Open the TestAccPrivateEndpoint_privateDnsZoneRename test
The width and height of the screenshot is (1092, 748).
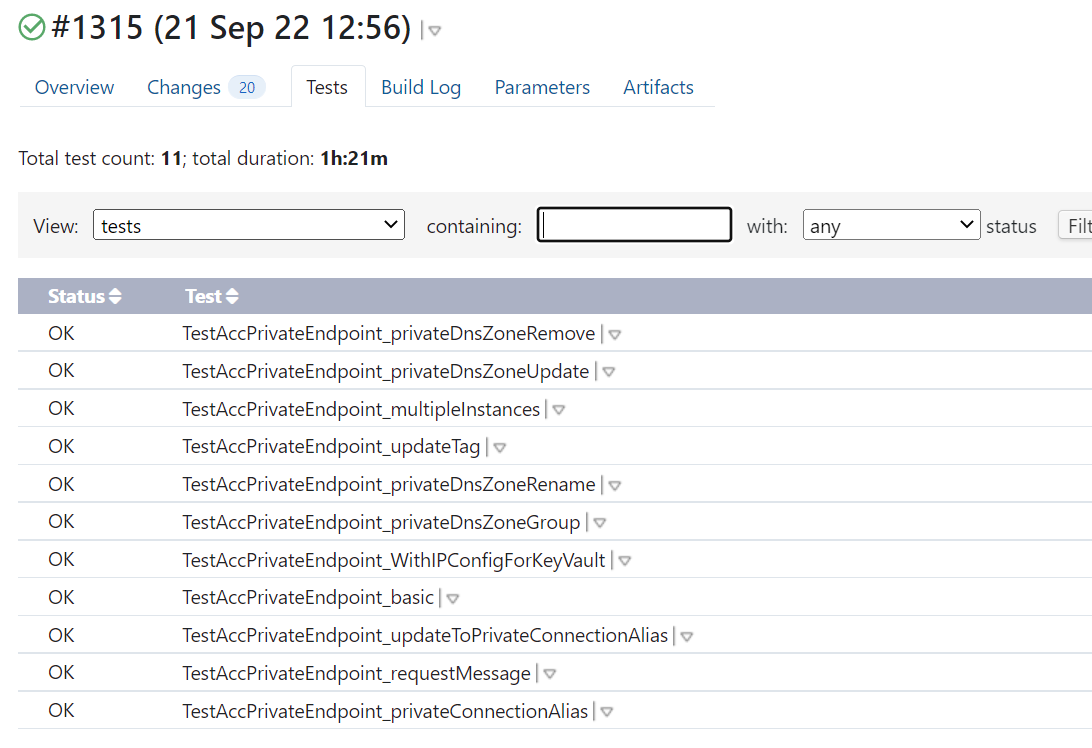point(389,484)
